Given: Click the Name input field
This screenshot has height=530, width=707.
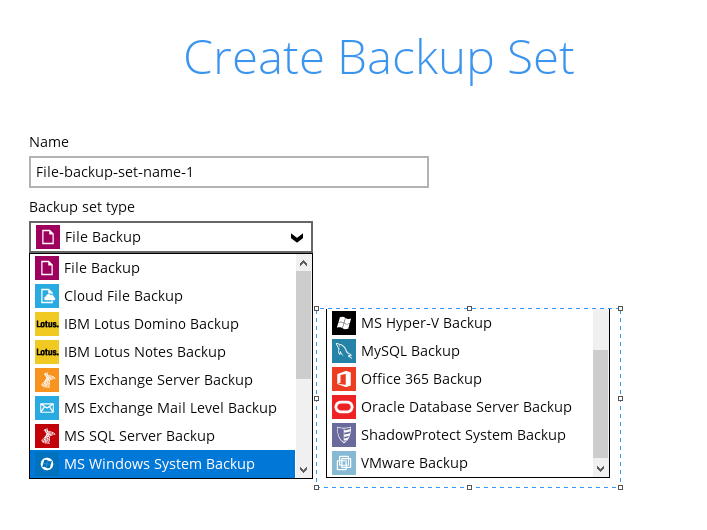Looking at the screenshot, I should tap(229, 172).
